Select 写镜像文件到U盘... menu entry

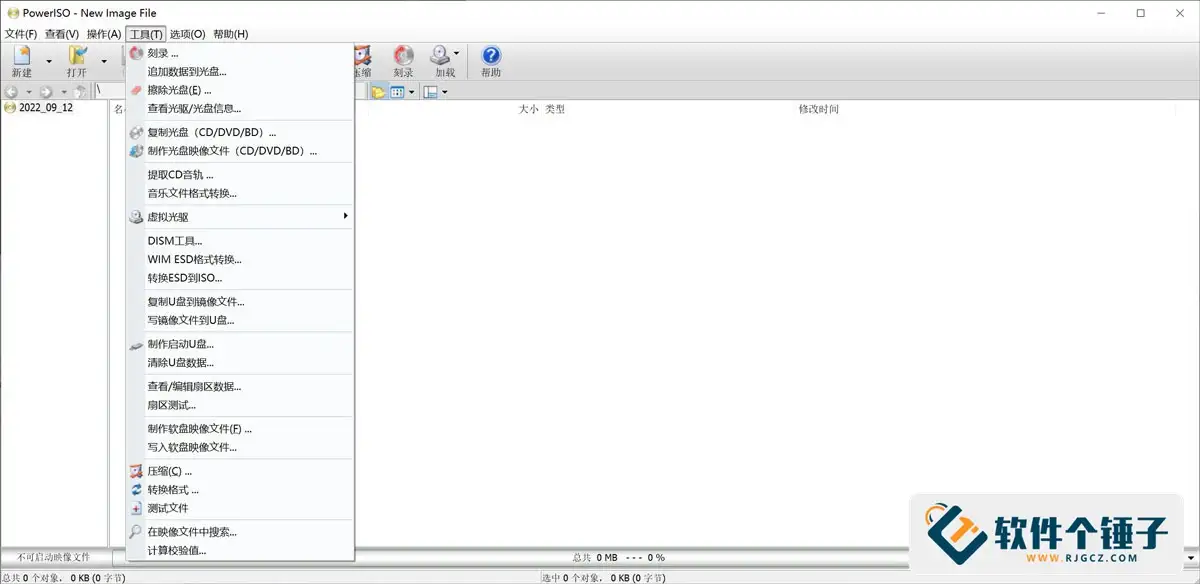coord(240,320)
